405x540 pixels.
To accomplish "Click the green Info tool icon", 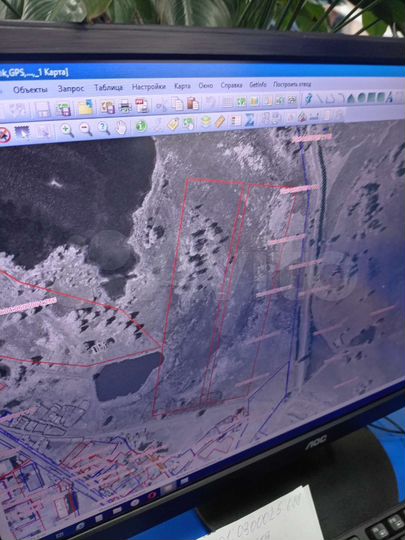I will pyautogui.click(x=141, y=126).
